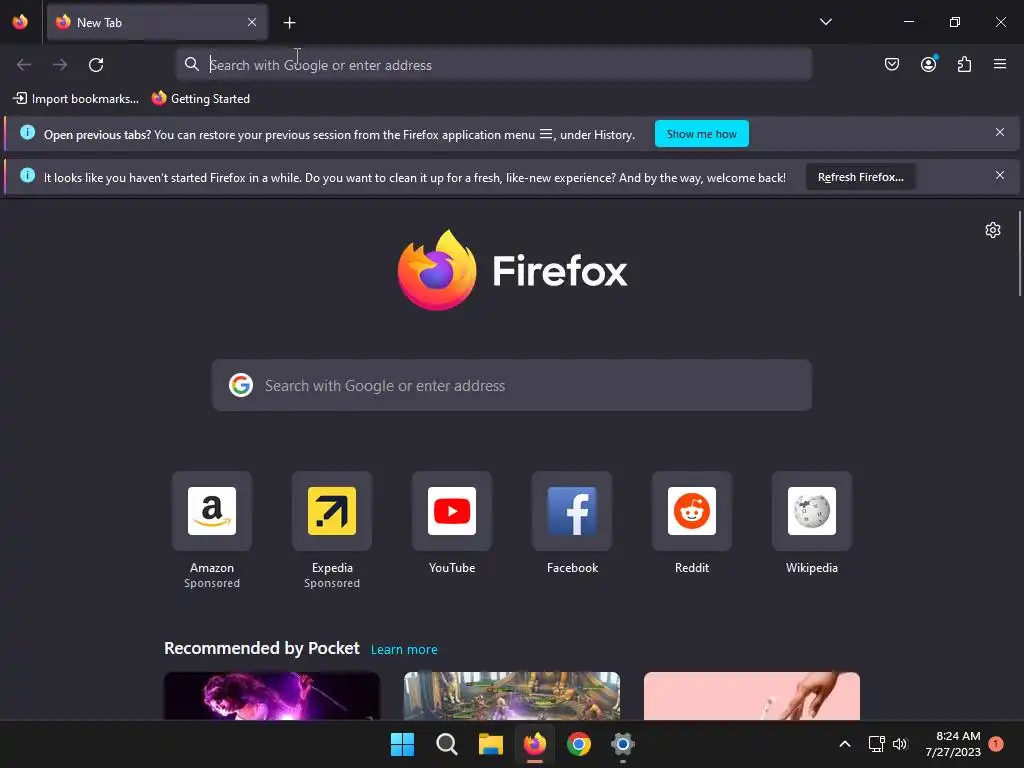The width and height of the screenshot is (1024, 768).
Task: Click the page vertical scrollbar
Action: coord(1019,253)
